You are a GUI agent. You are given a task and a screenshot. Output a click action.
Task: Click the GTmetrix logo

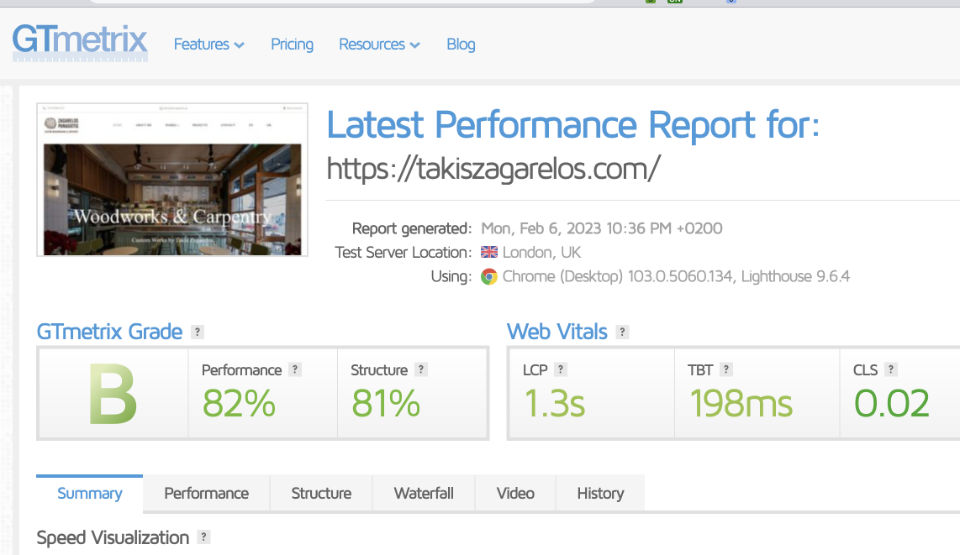click(80, 43)
